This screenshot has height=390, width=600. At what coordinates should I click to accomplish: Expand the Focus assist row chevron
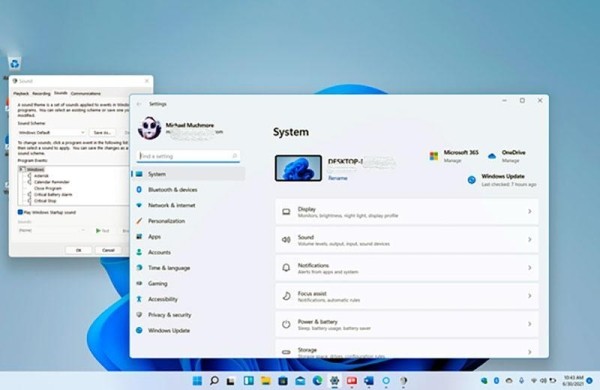click(x=530, y=296)
